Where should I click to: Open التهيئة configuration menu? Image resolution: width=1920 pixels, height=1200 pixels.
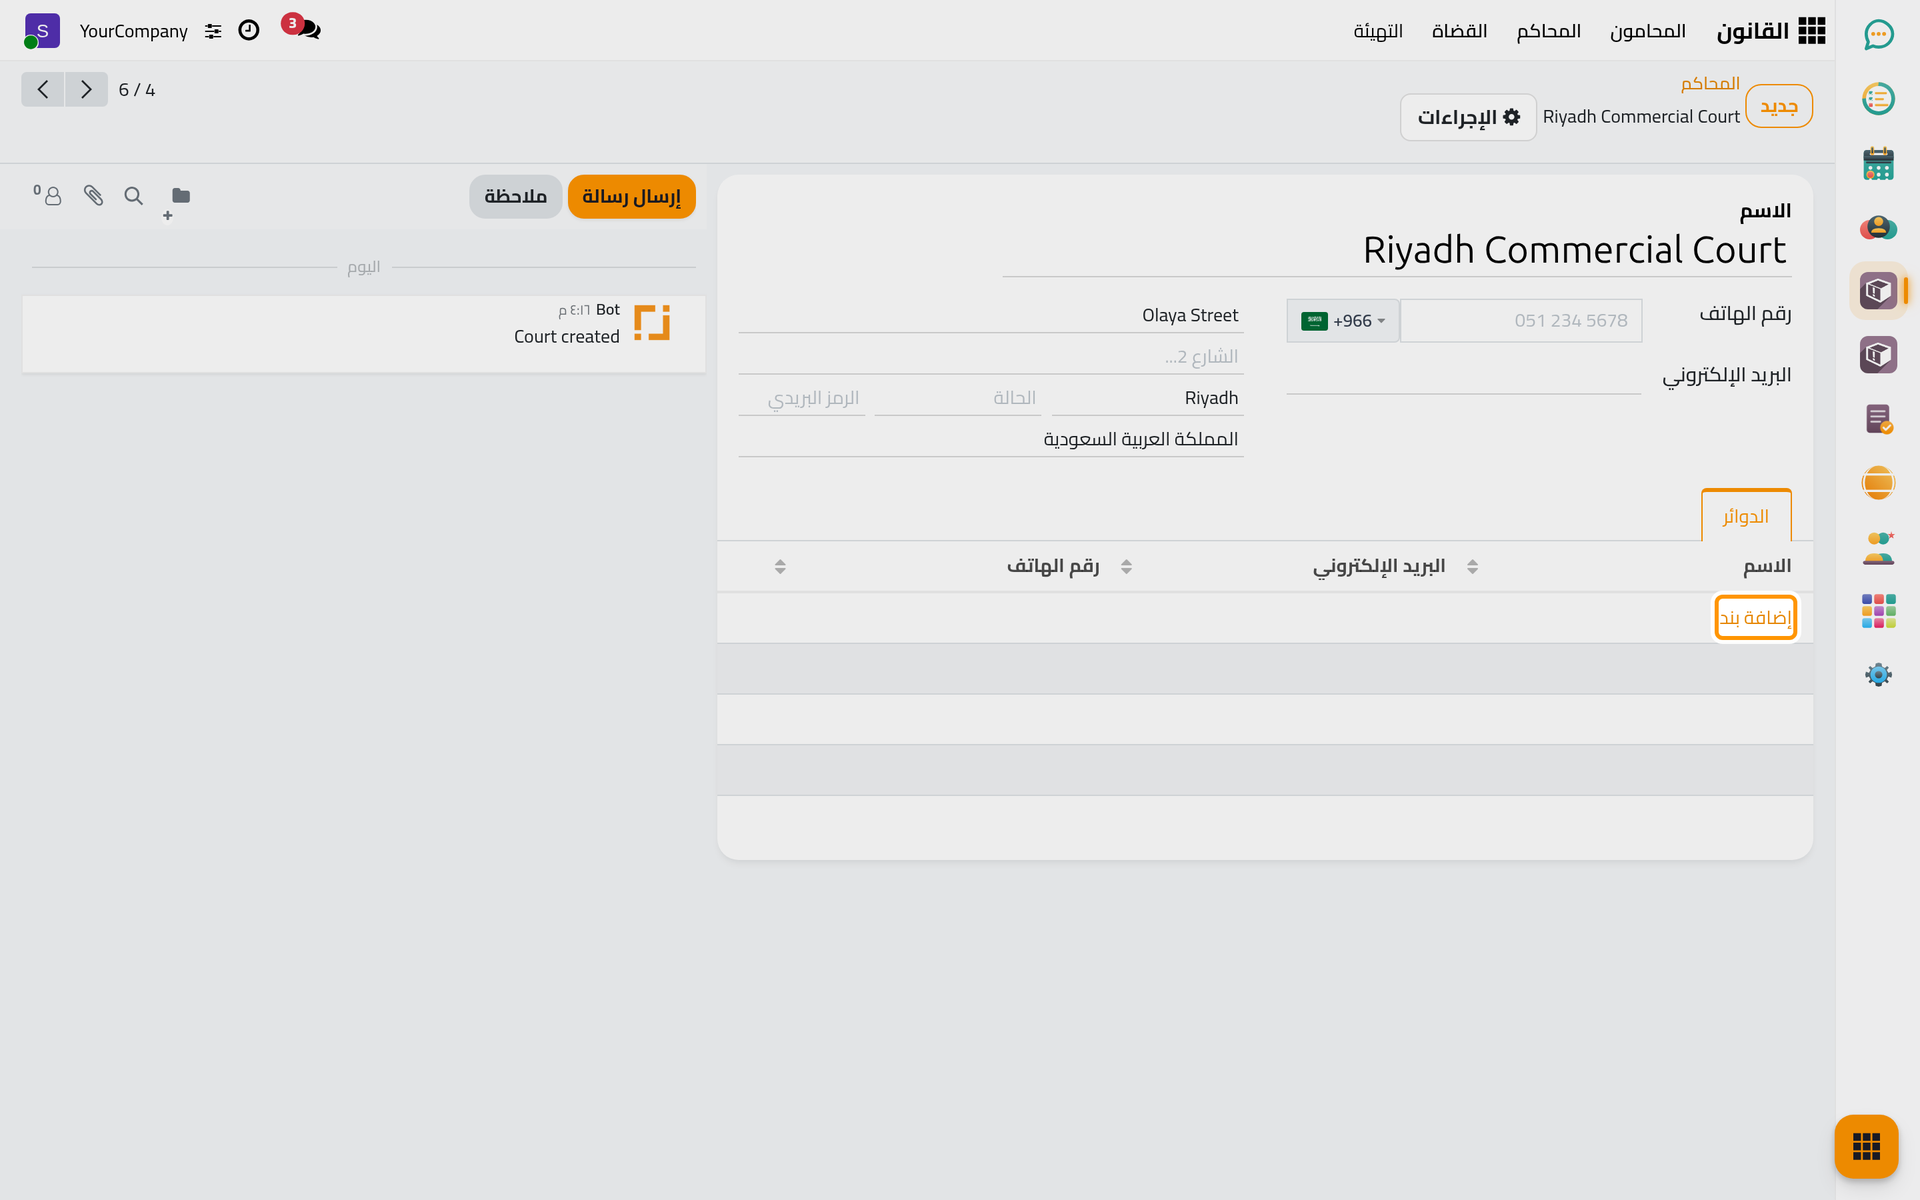click(x=1378, y=31)
